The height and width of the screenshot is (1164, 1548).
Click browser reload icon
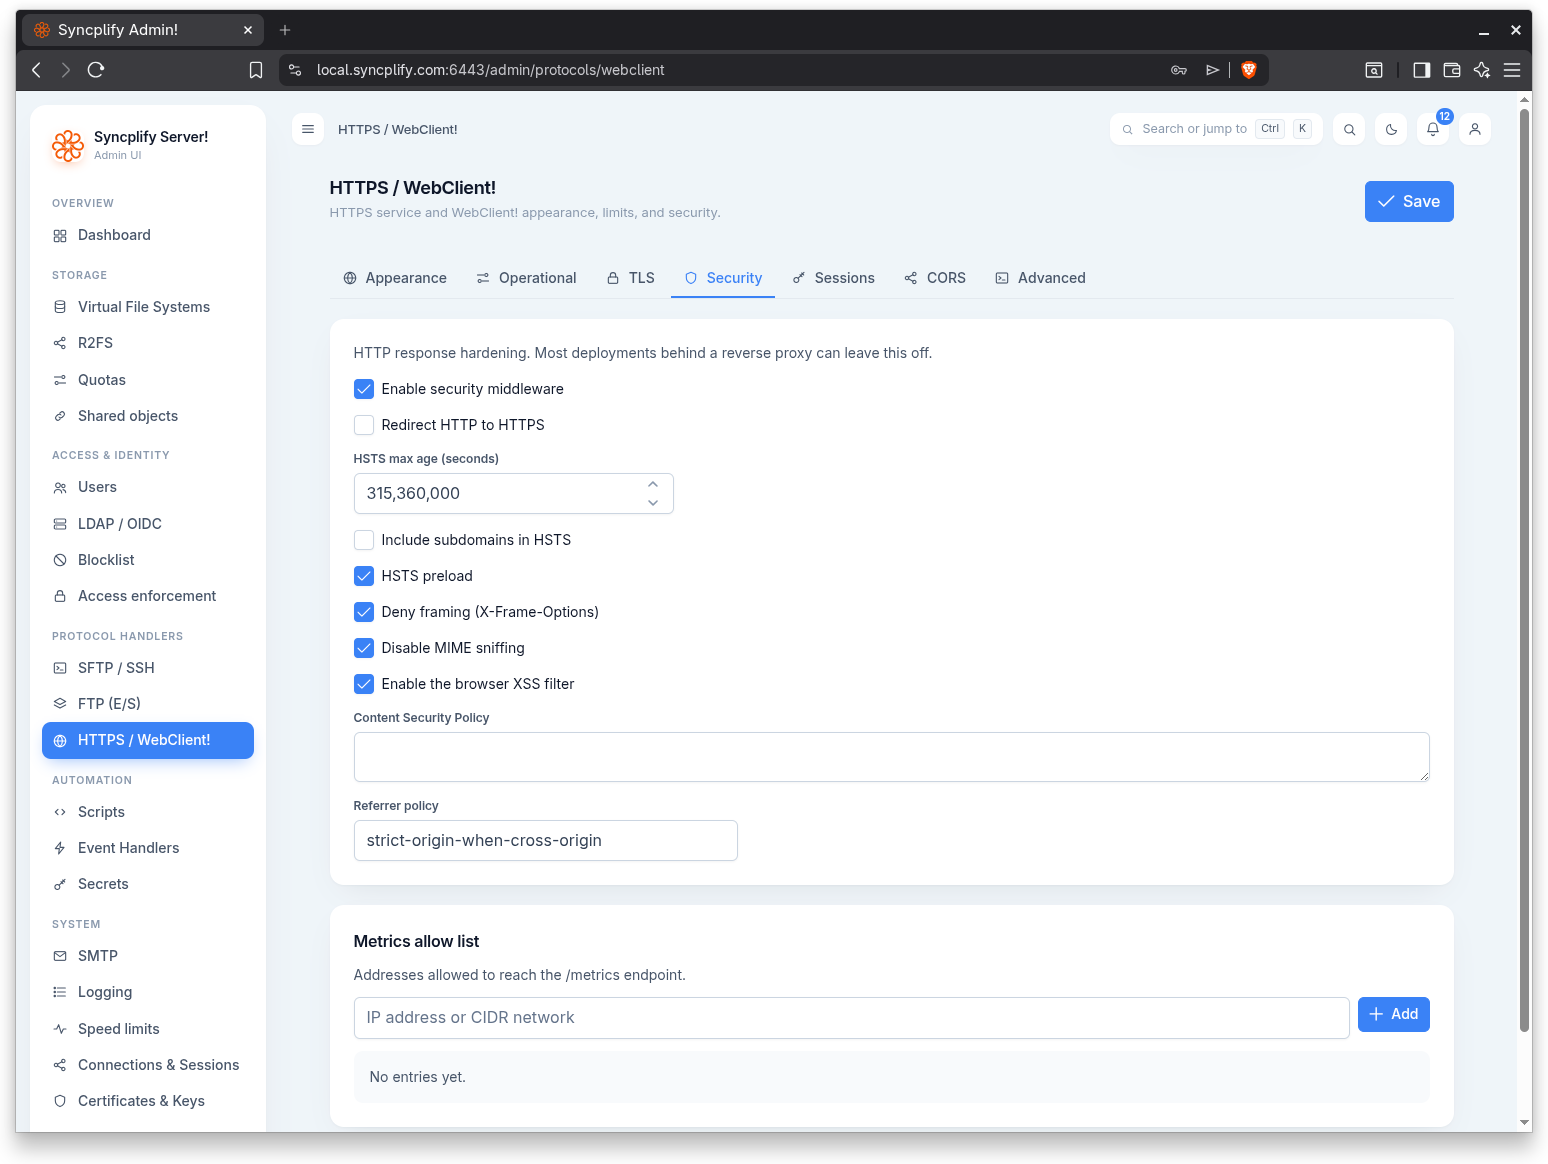(96, 70)
